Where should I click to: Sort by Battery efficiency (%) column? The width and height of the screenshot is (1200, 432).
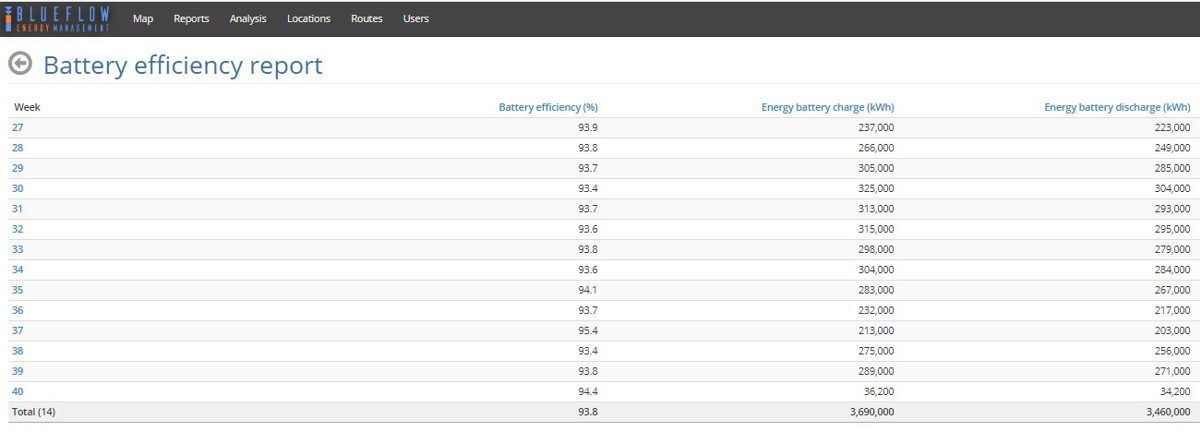tap(547, 107)
